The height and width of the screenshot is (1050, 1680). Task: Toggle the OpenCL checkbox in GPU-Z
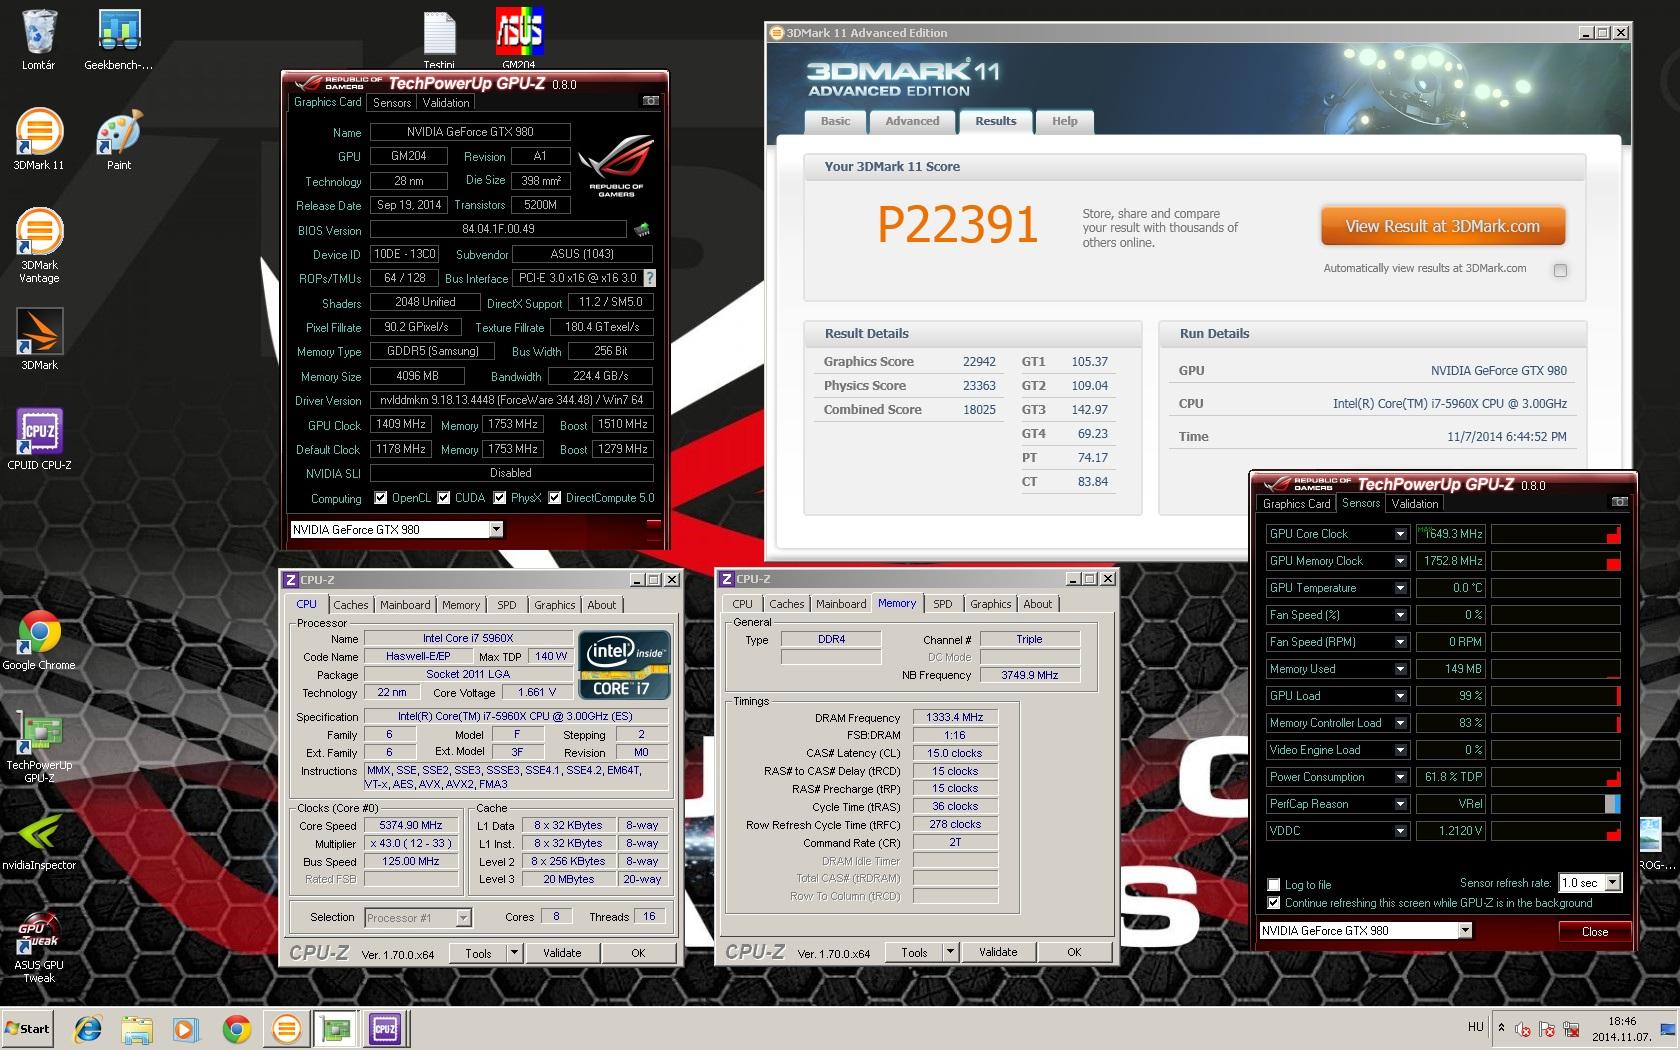tap(380, 498)
